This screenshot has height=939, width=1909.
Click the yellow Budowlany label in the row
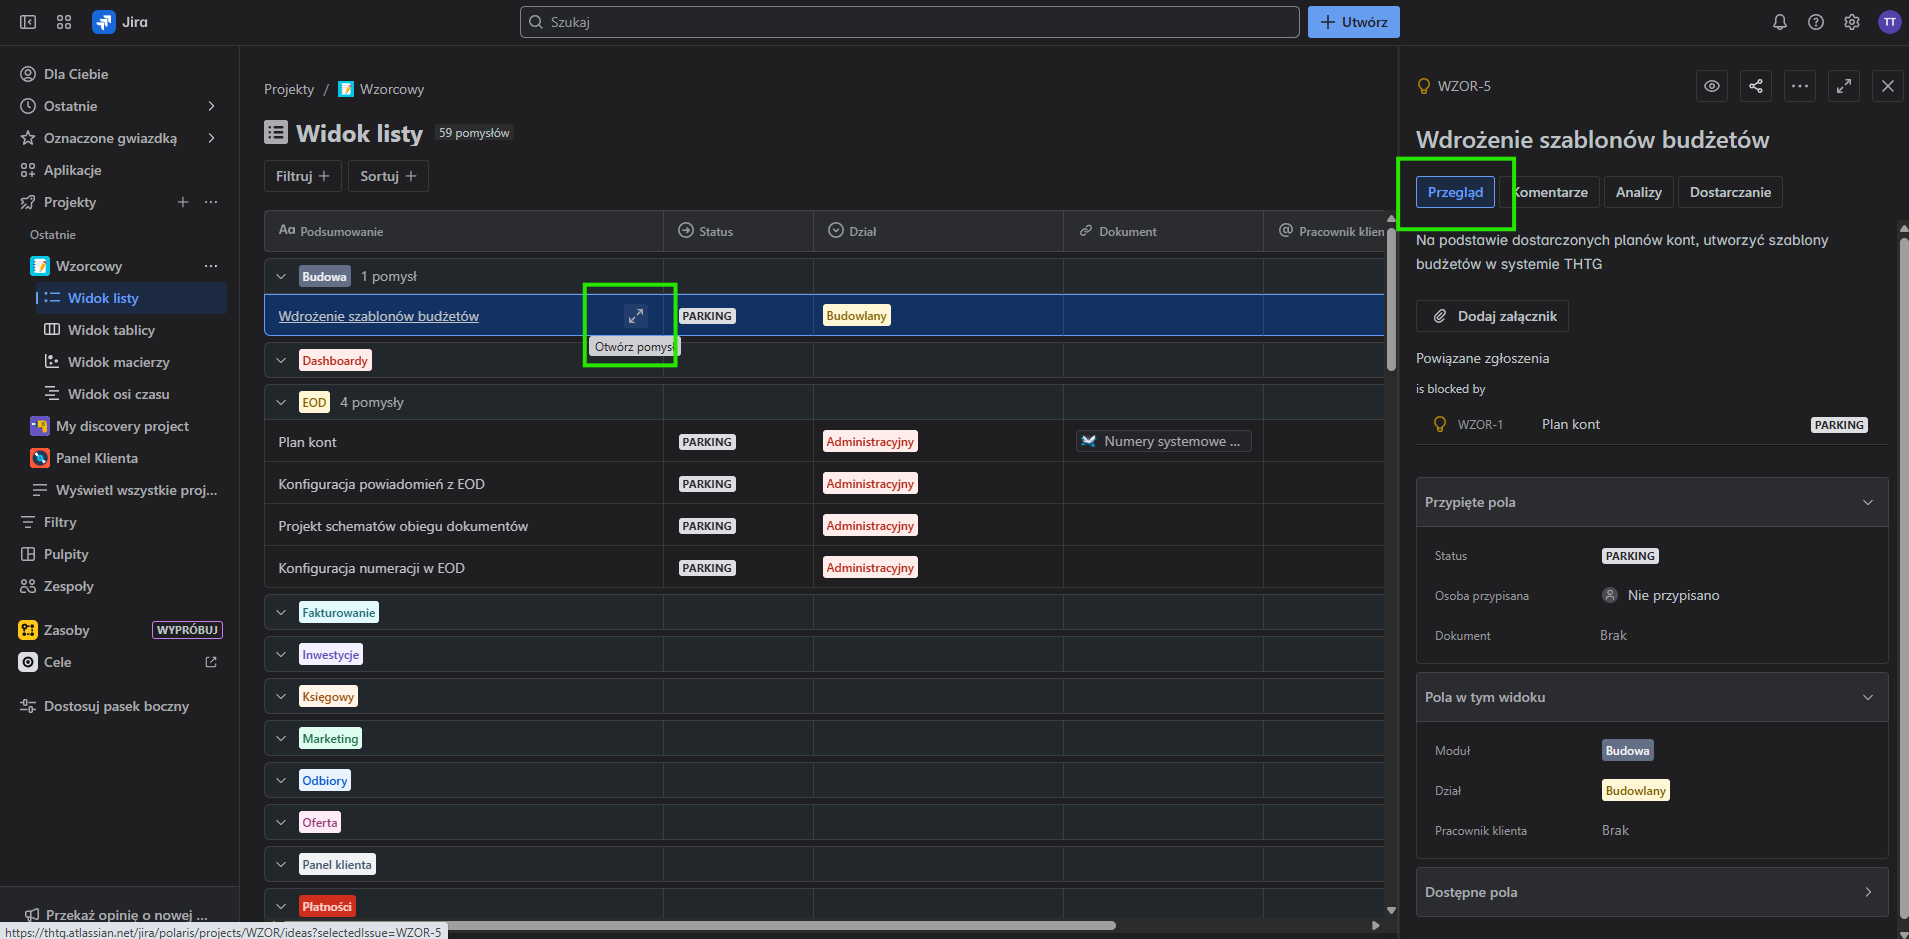tap(856, 316)
